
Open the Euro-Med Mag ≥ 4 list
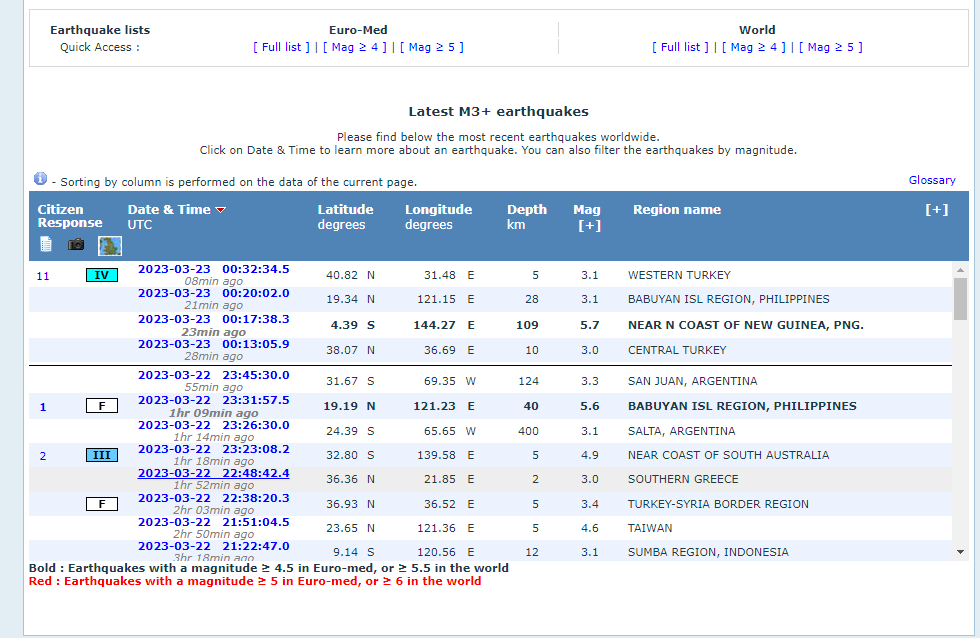point(354,47)
